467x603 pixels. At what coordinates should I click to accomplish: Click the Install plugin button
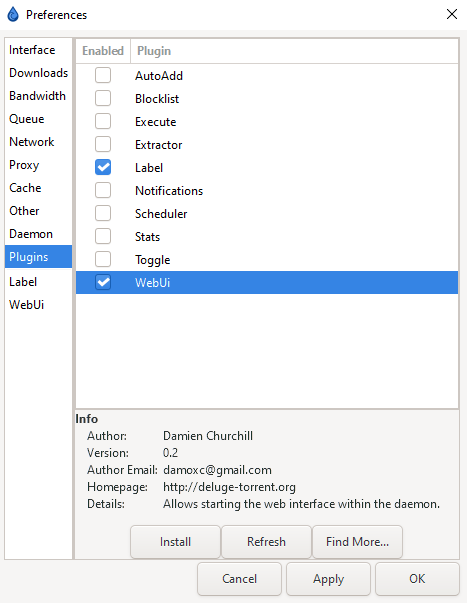tap(175, 542)
